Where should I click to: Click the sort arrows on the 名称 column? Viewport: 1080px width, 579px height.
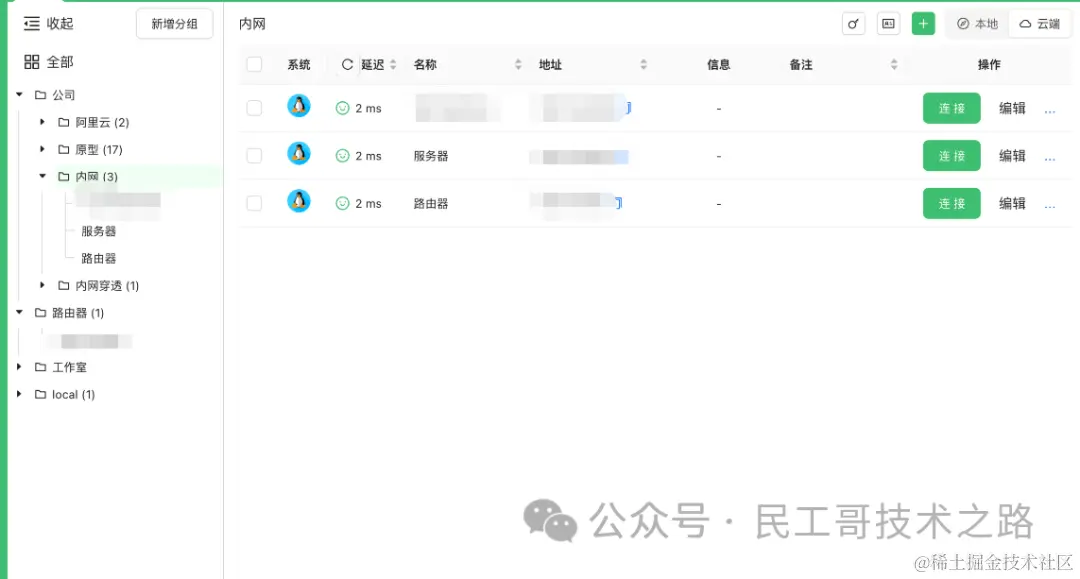click(x=518, y=63)
